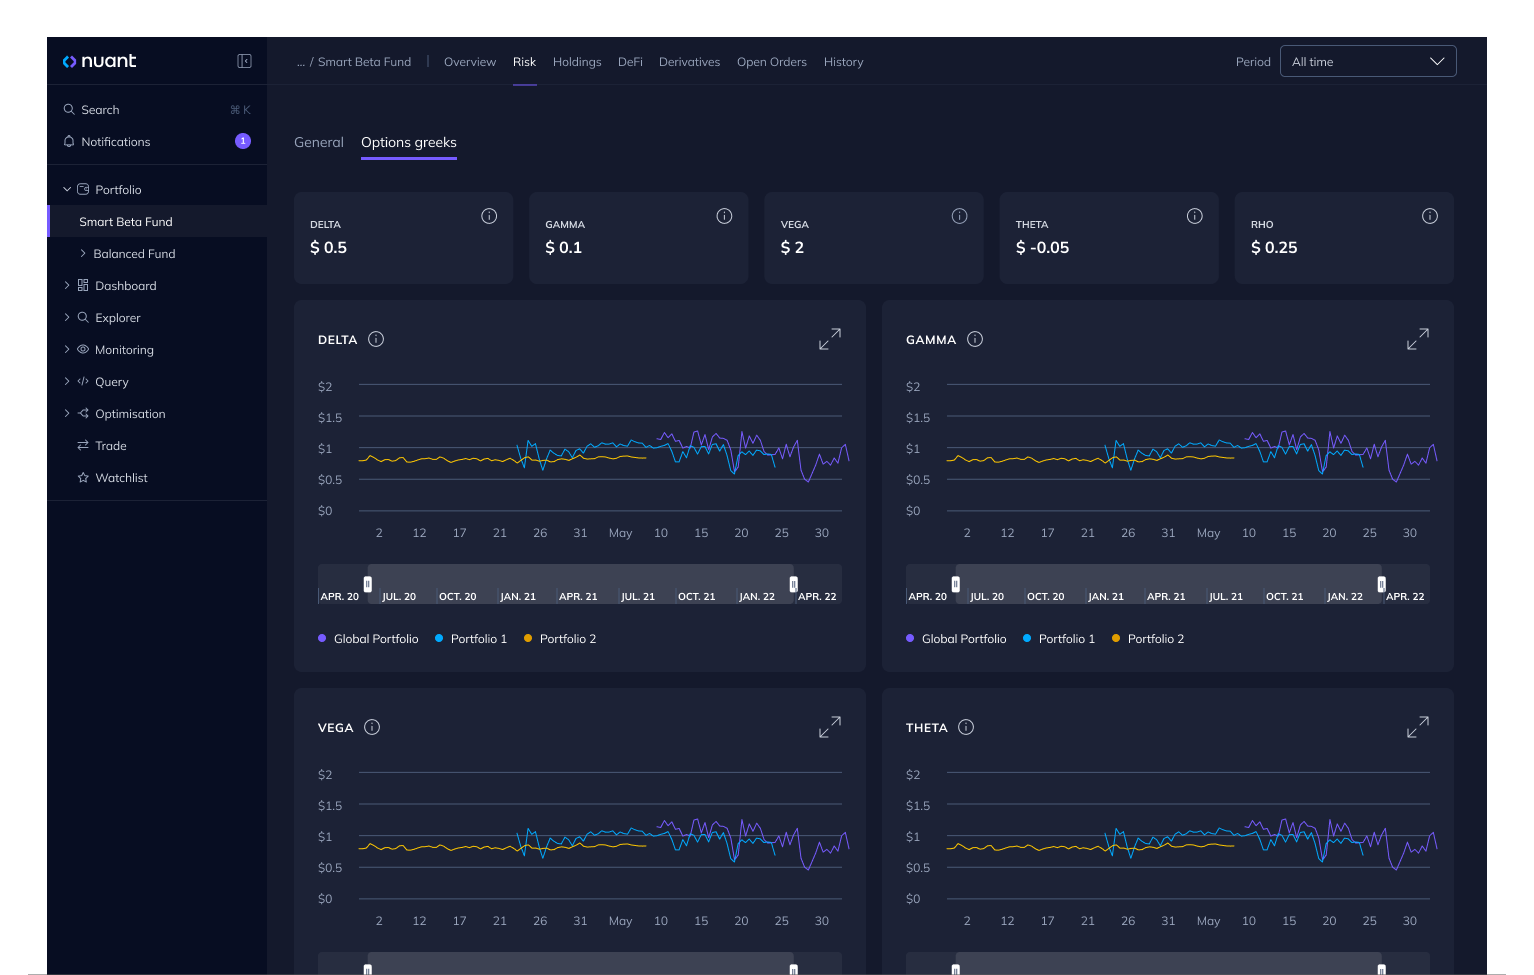Toggle Portfolio 1 in GAMMA legend
1534x975 pixels.
(x=1059, y=638)
